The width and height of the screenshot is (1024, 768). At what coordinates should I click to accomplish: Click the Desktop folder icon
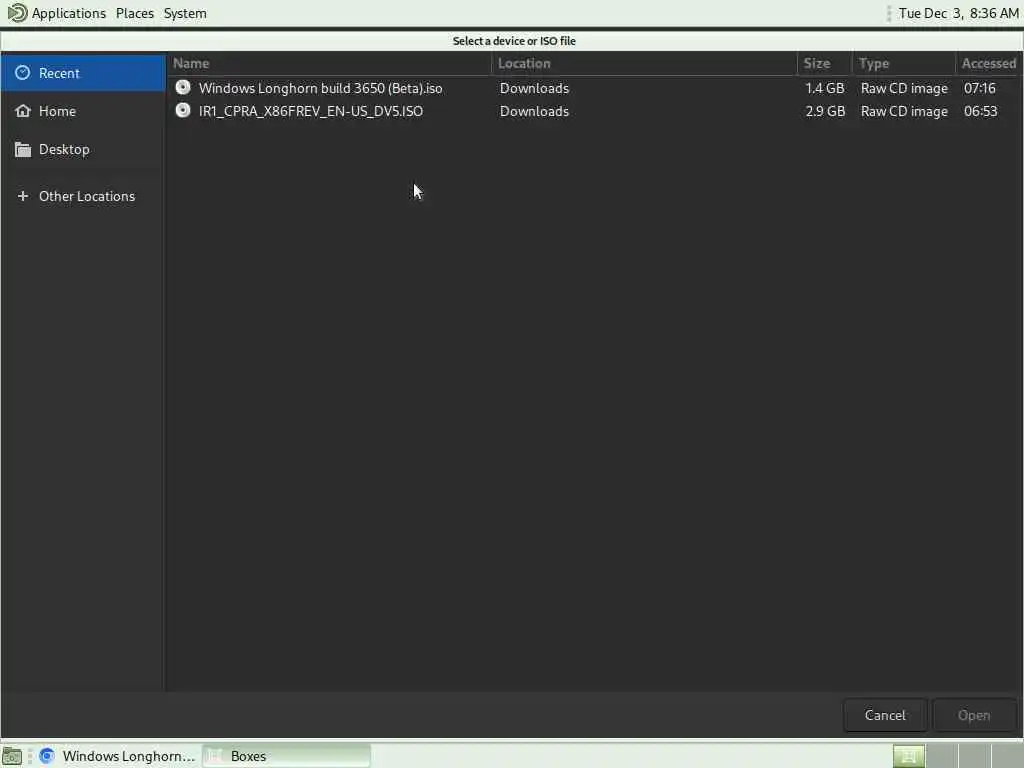tap(23, 150)
